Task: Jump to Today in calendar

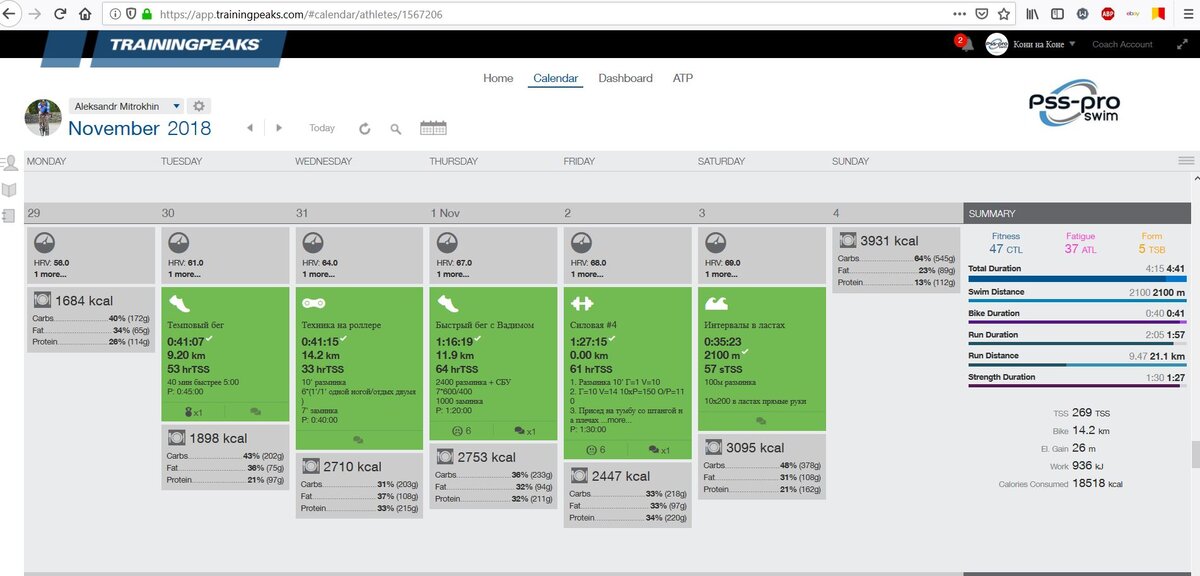Action: pos(322,128)
